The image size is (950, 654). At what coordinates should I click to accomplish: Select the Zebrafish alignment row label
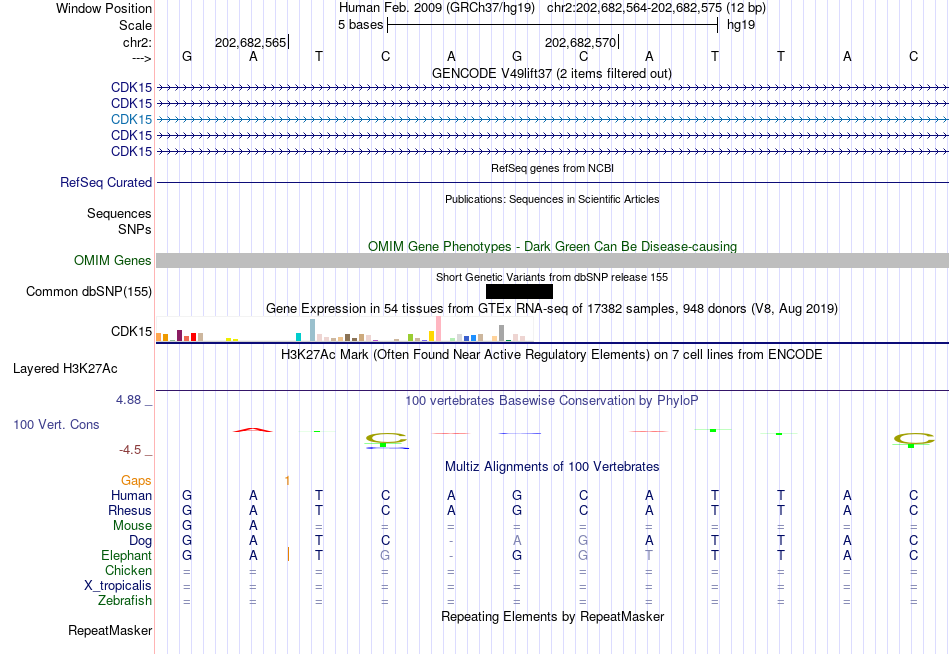[125, 601]
